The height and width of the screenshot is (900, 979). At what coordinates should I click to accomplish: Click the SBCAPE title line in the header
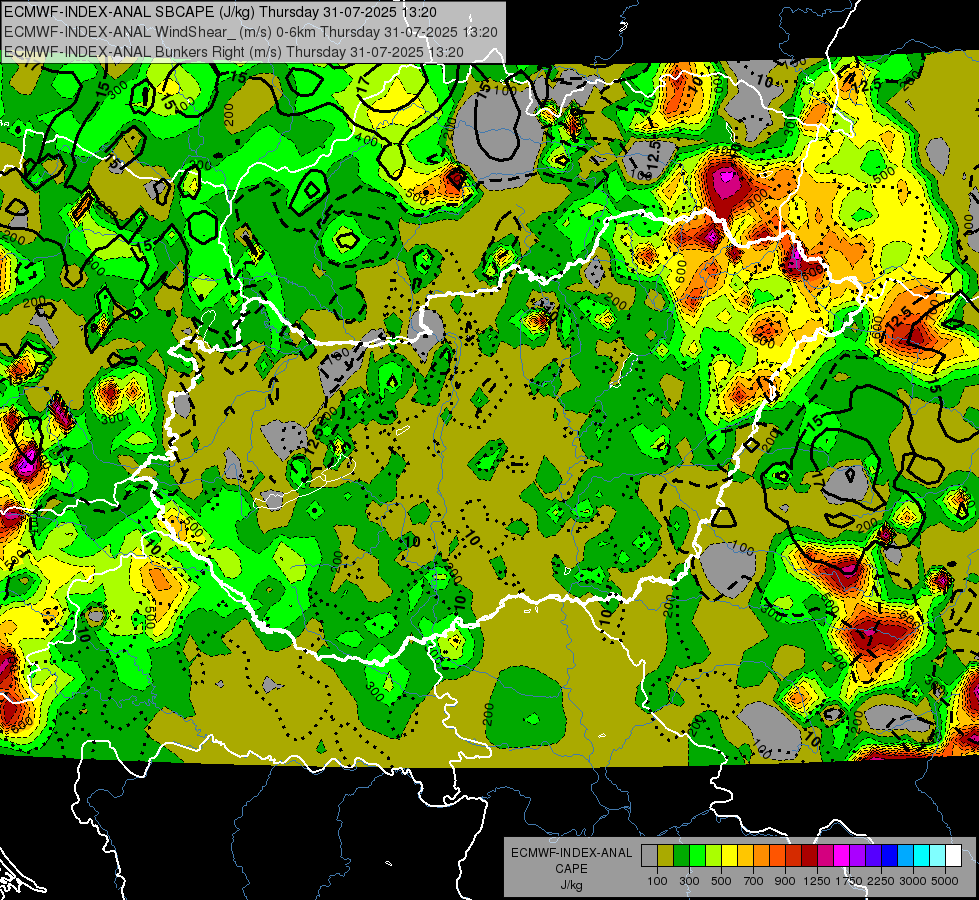tap(220, 12)
